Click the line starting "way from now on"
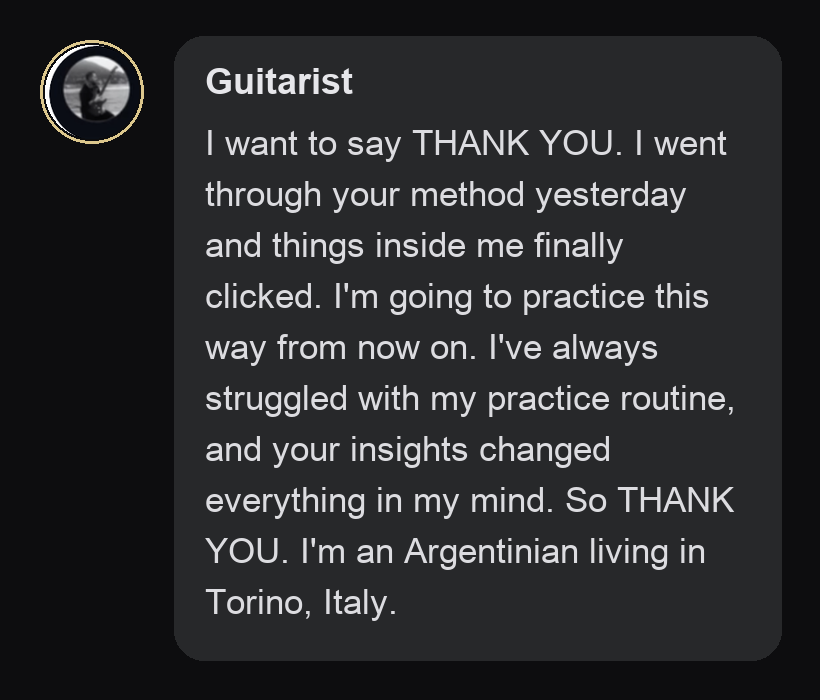This screenshot has width=820, height=700. click(x=431, y=348)
